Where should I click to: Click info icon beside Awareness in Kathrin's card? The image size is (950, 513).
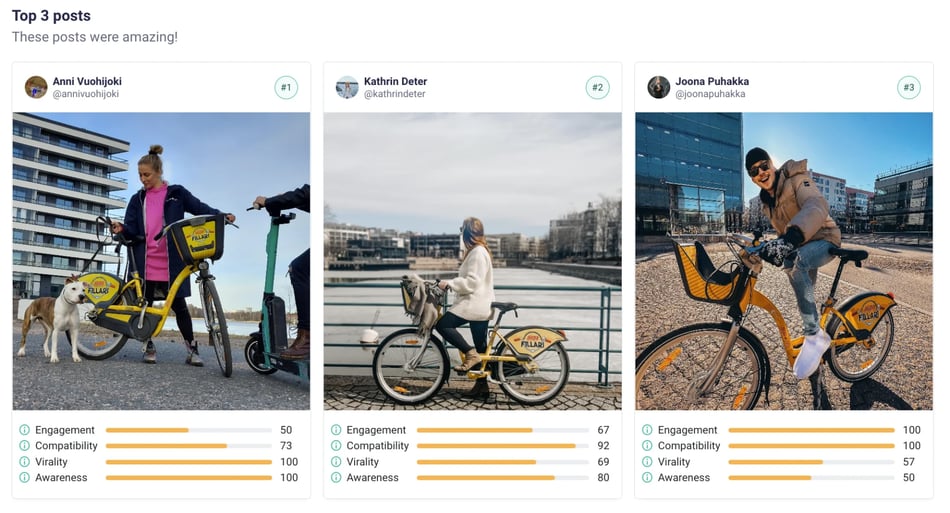tap(336, 477)
